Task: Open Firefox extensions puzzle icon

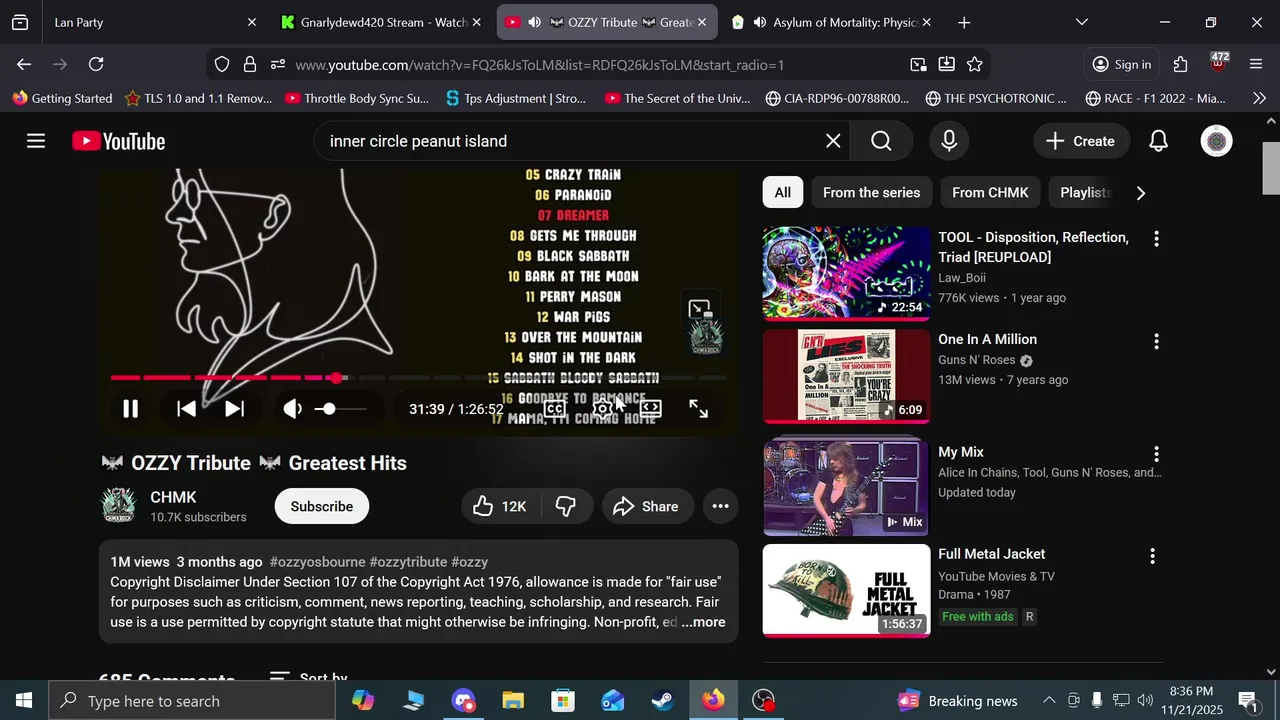Action: [x=1181, y=64]
